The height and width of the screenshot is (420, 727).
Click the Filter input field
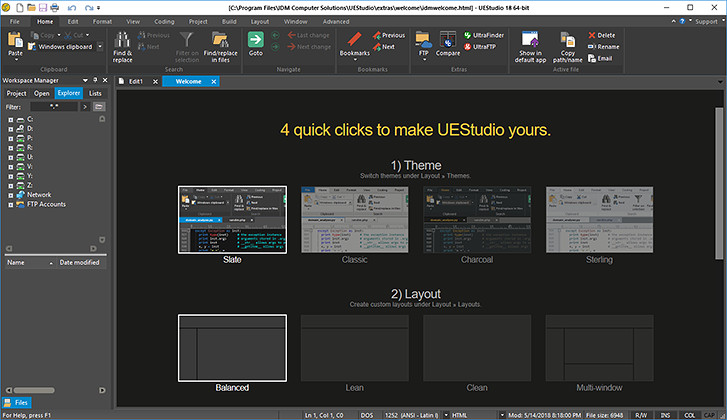tap(54, 107)
